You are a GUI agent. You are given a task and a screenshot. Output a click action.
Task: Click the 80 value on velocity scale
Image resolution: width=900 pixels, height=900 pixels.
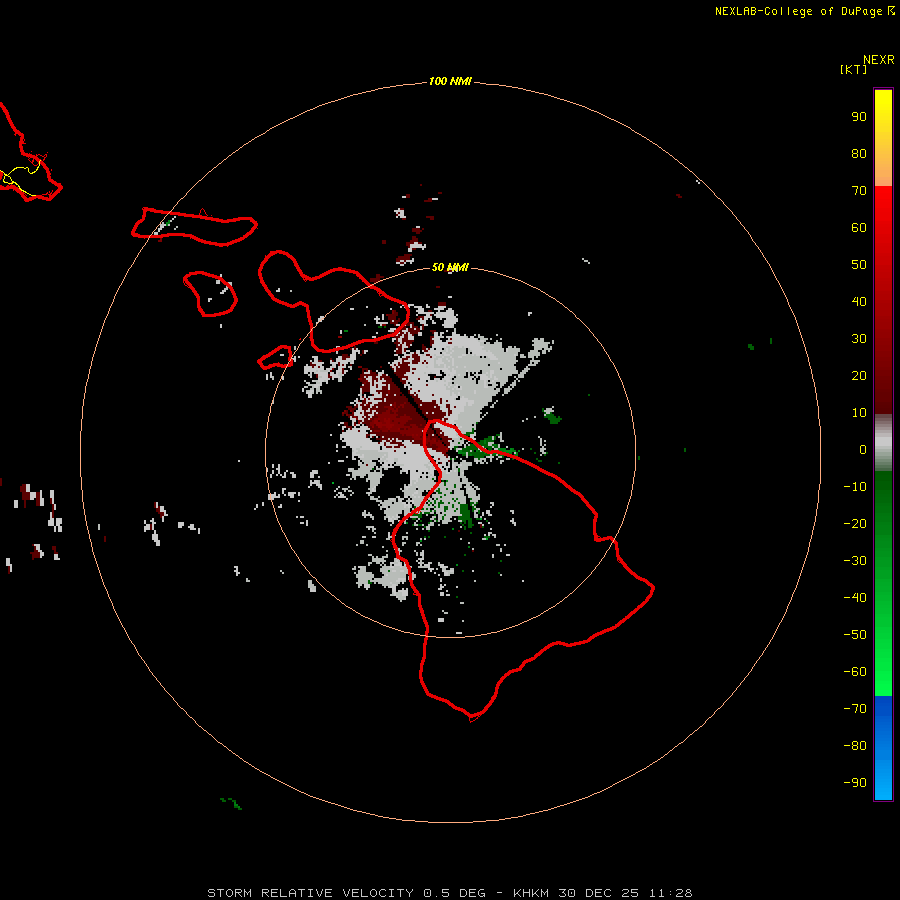[x=859, y=153]
